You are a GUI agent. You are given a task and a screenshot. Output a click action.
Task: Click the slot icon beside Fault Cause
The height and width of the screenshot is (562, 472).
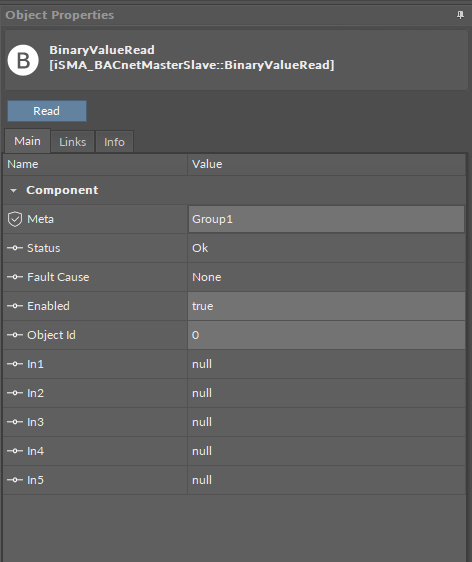(x=15, y=277)
